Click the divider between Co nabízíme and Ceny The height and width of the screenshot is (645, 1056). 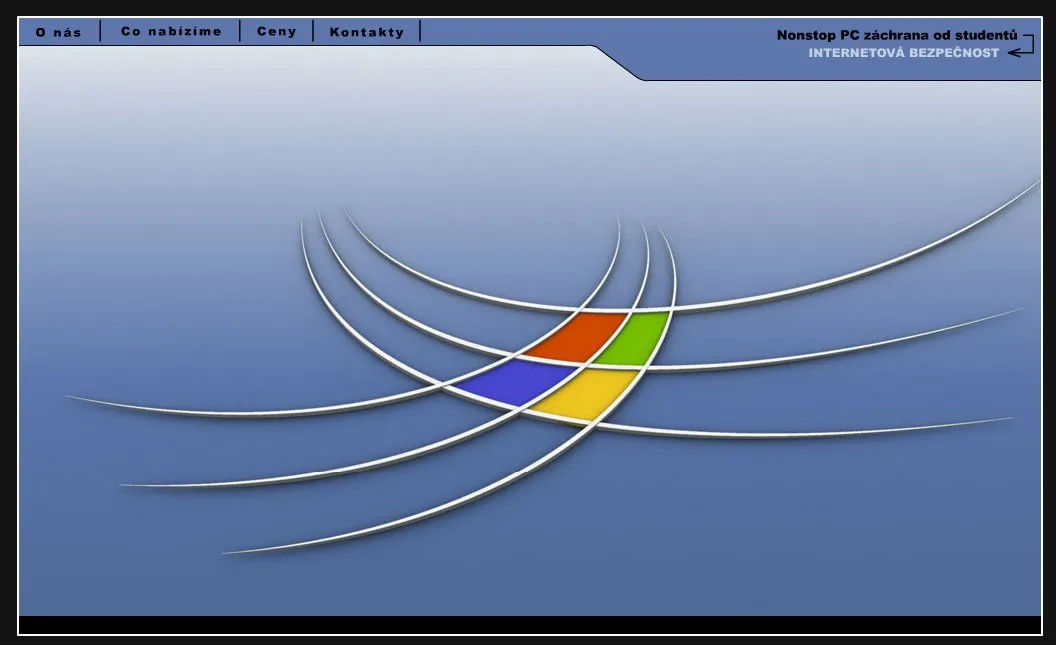coord(240,32)
